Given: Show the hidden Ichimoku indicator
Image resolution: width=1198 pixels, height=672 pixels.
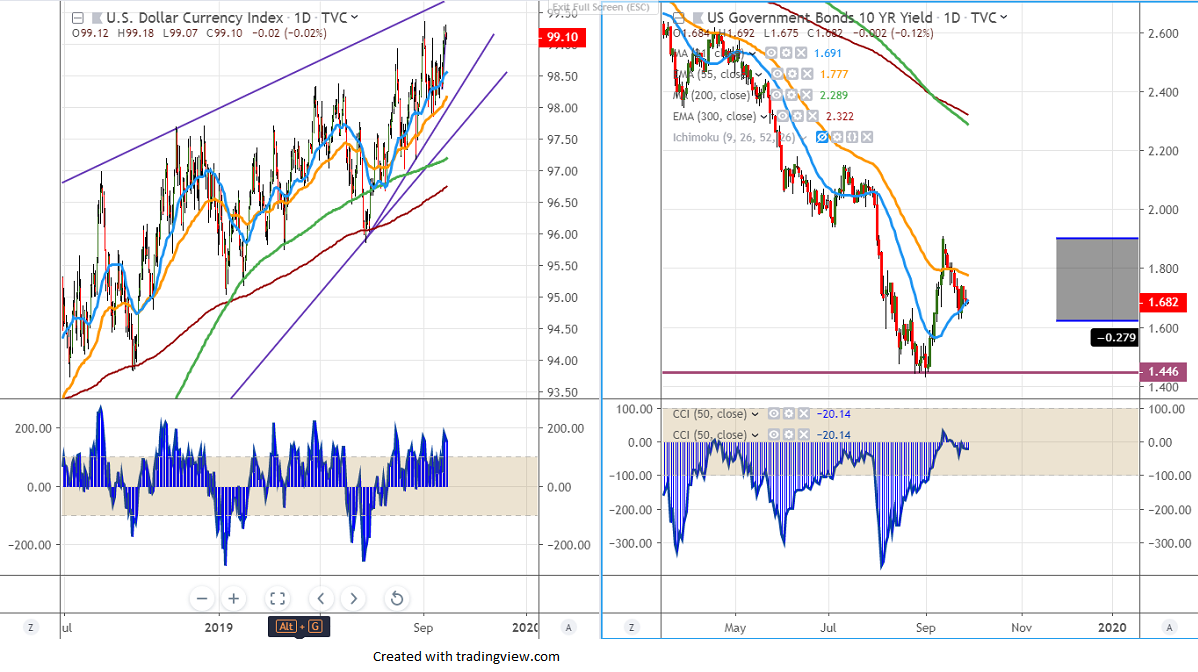Looking at the screenshot, I should tap(822, 137).
